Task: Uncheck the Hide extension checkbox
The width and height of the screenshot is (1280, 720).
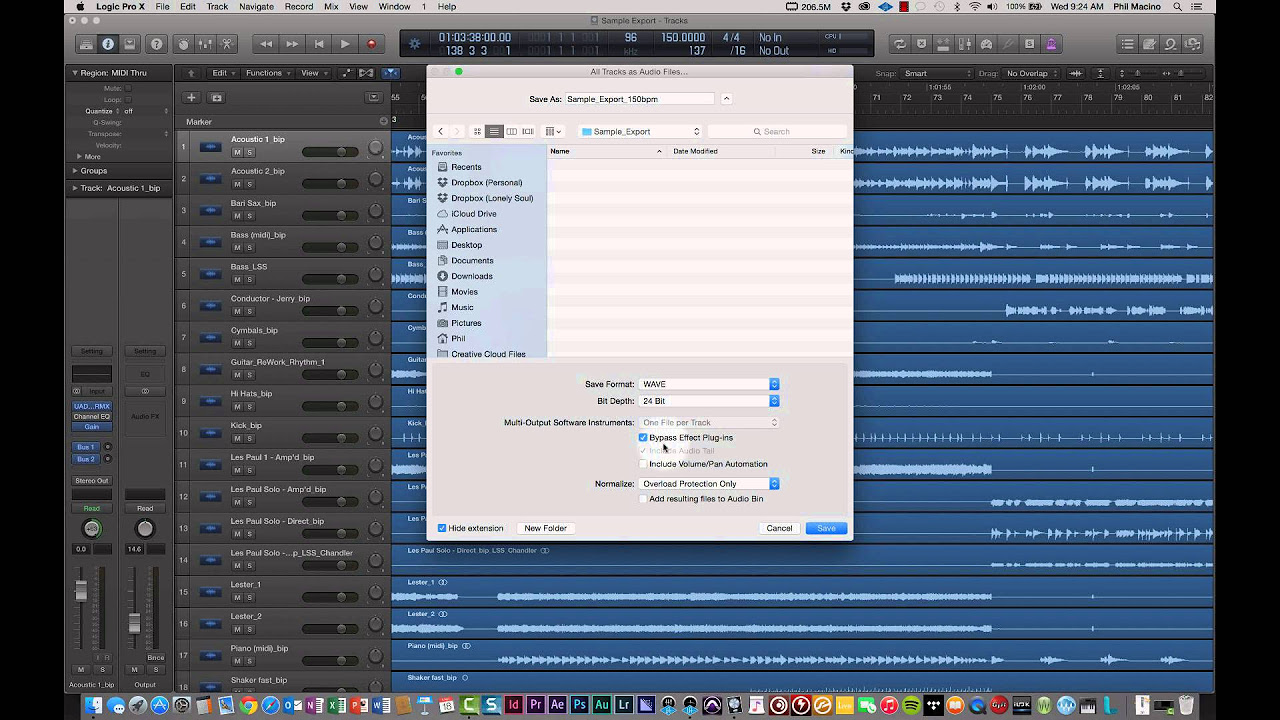Action: (x=442, y=528)
